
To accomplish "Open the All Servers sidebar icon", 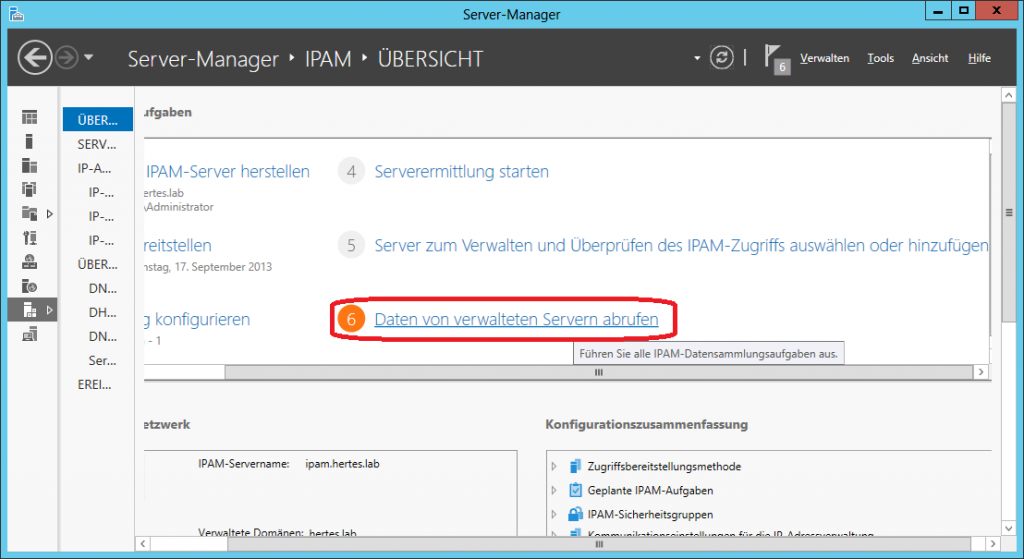I will [x=29, y=166].
